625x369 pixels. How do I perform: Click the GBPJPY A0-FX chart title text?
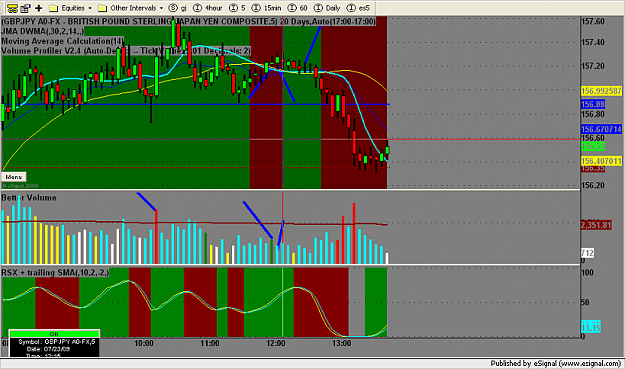(x=188, y=22)
